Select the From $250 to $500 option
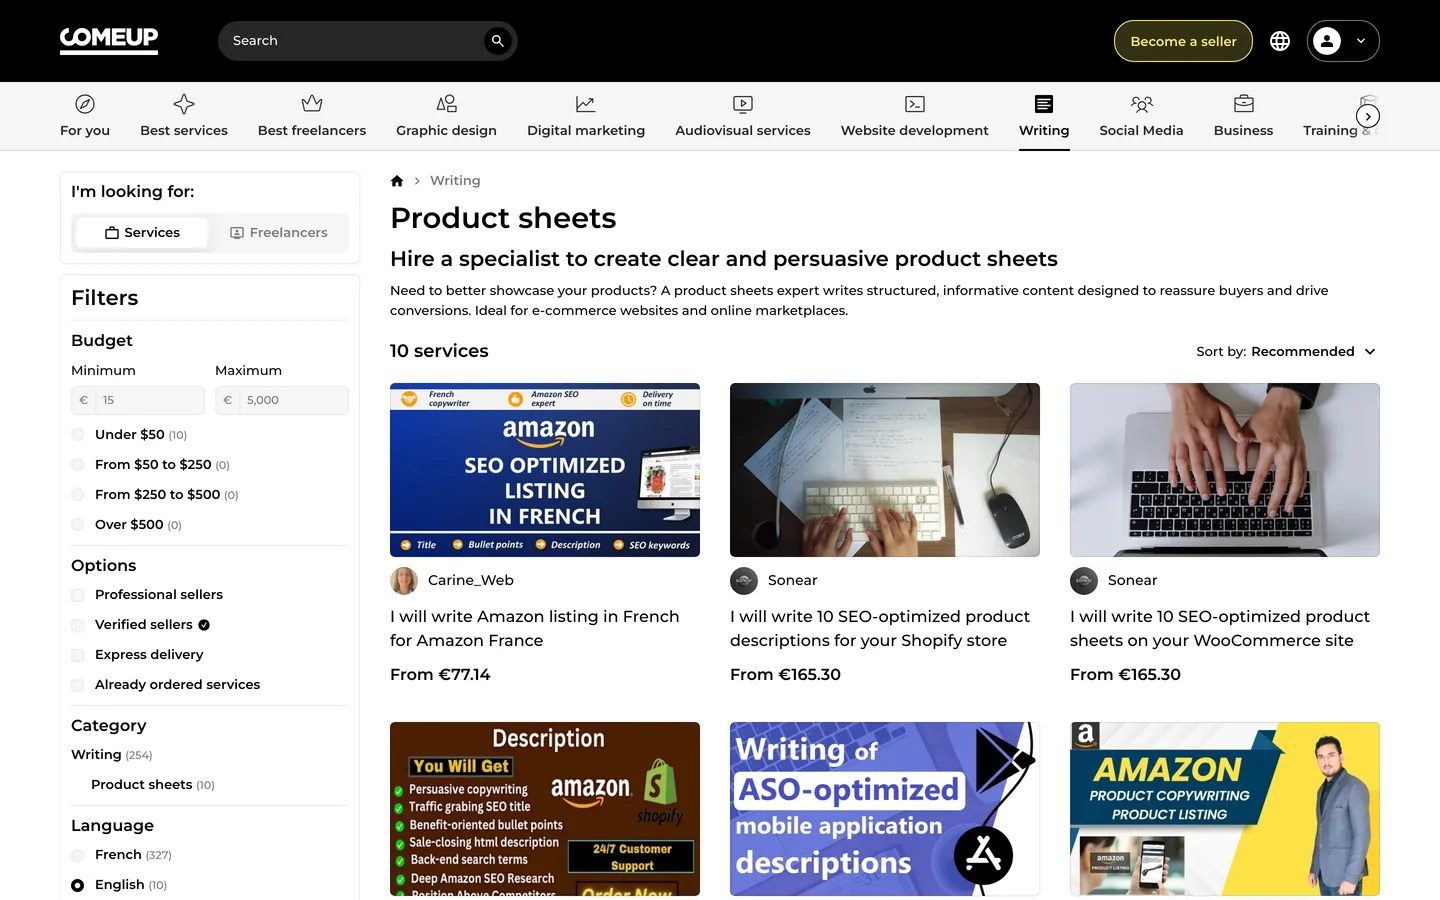This screenshot has width=1440, height=900. pyautogui.click(x=78, y=495)
